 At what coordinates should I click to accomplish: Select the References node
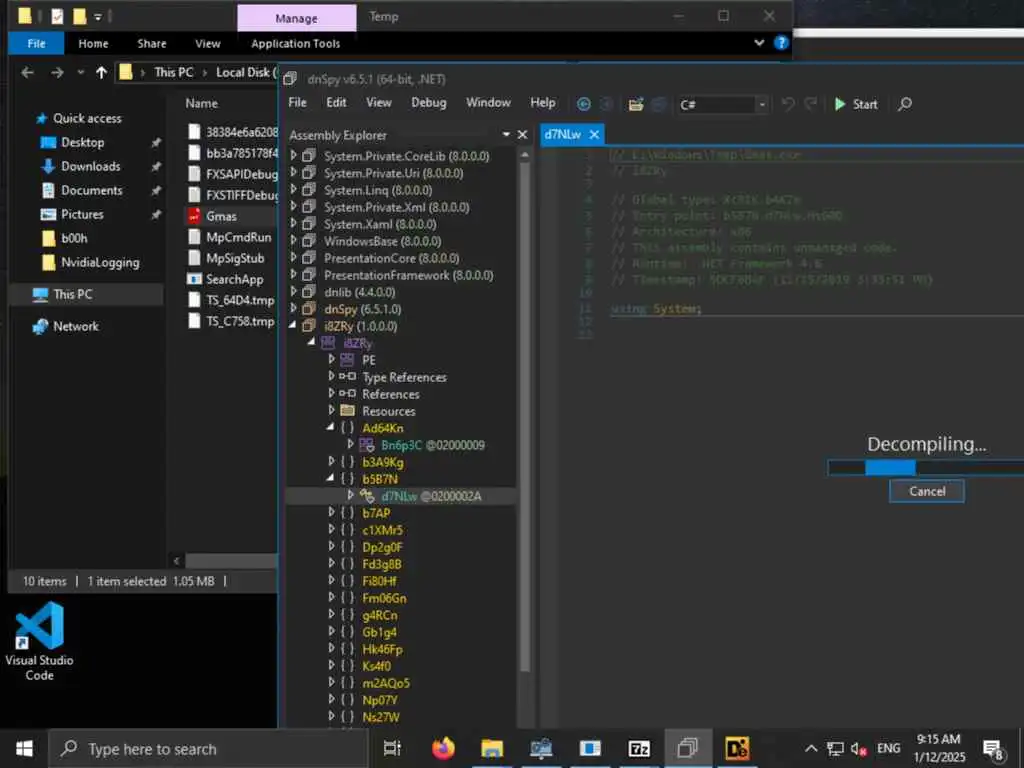click(x=391, y=394)
